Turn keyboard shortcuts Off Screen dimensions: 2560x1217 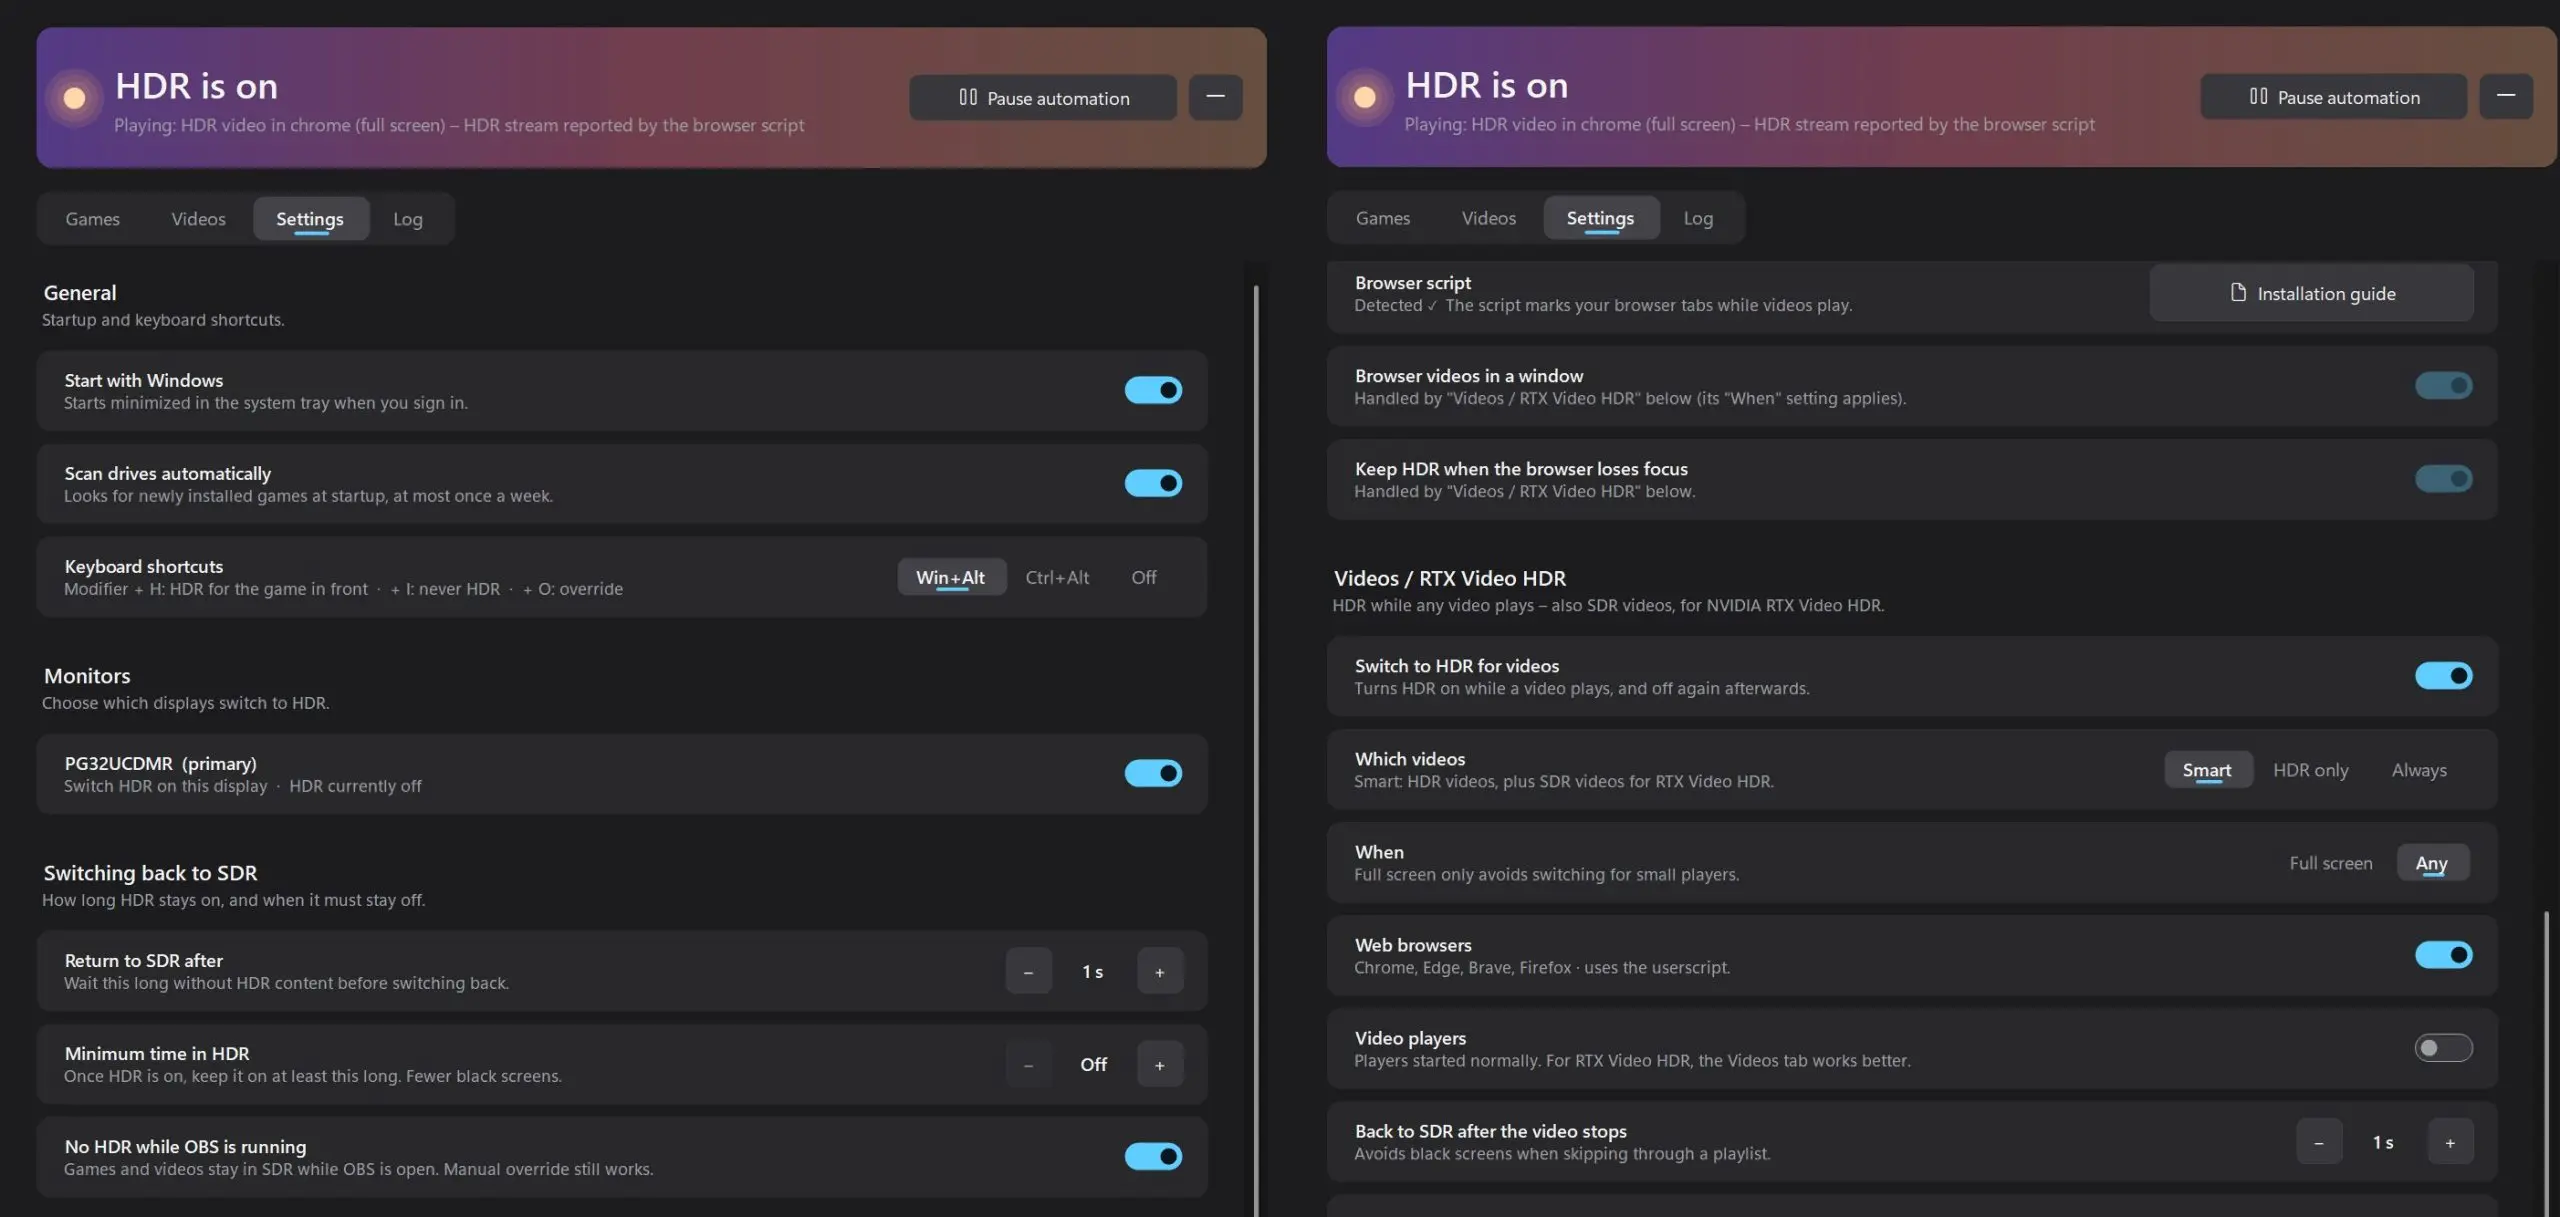[x=1143, y=577]
